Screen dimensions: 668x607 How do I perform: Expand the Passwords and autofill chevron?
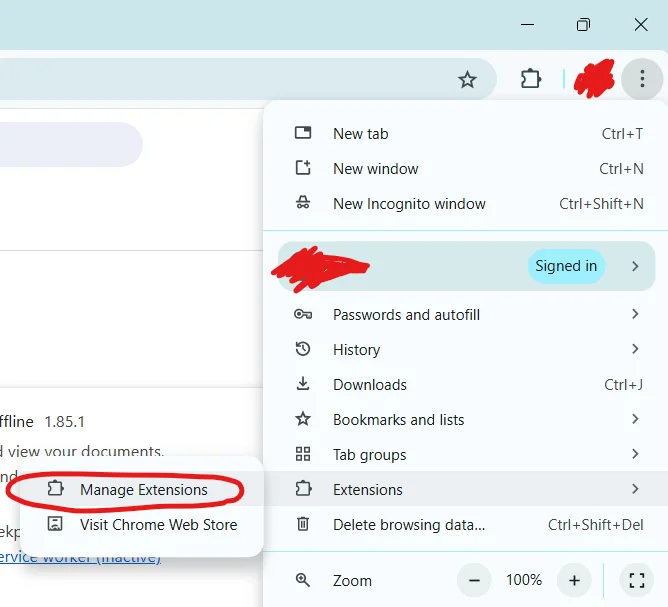pyautogui.click(x=635, y=314)
